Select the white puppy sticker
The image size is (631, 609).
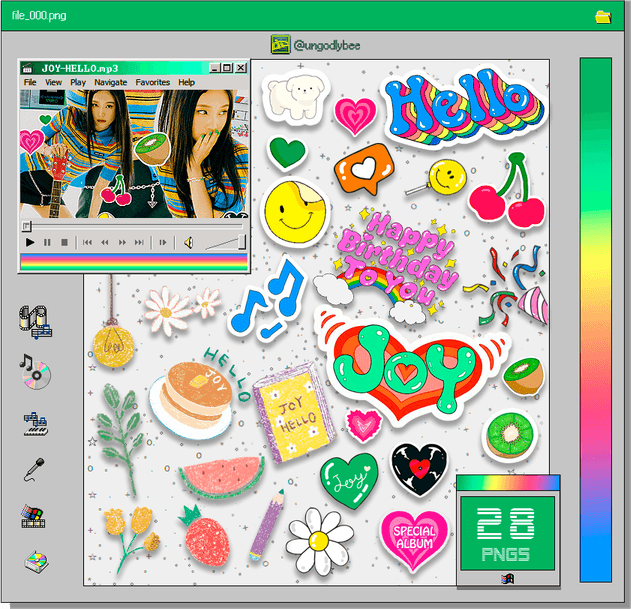coord(296,98)
